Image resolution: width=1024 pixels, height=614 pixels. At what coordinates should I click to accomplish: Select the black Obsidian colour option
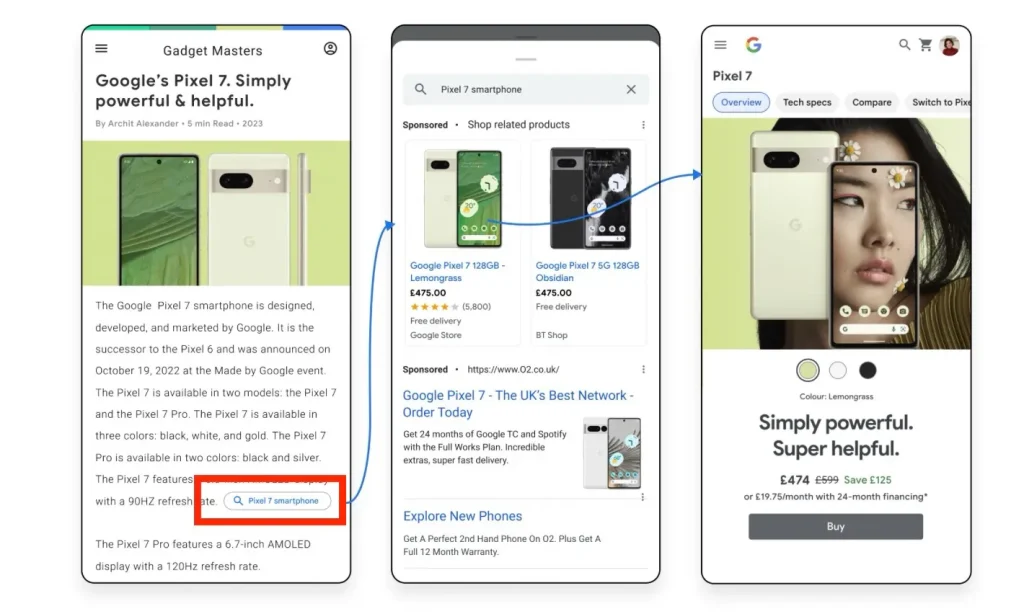(x=867, y=370)
